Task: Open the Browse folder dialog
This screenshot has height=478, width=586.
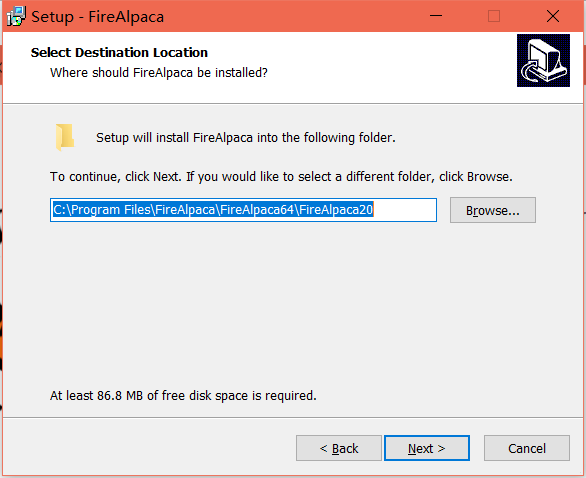Action: [x=493, y=210]
